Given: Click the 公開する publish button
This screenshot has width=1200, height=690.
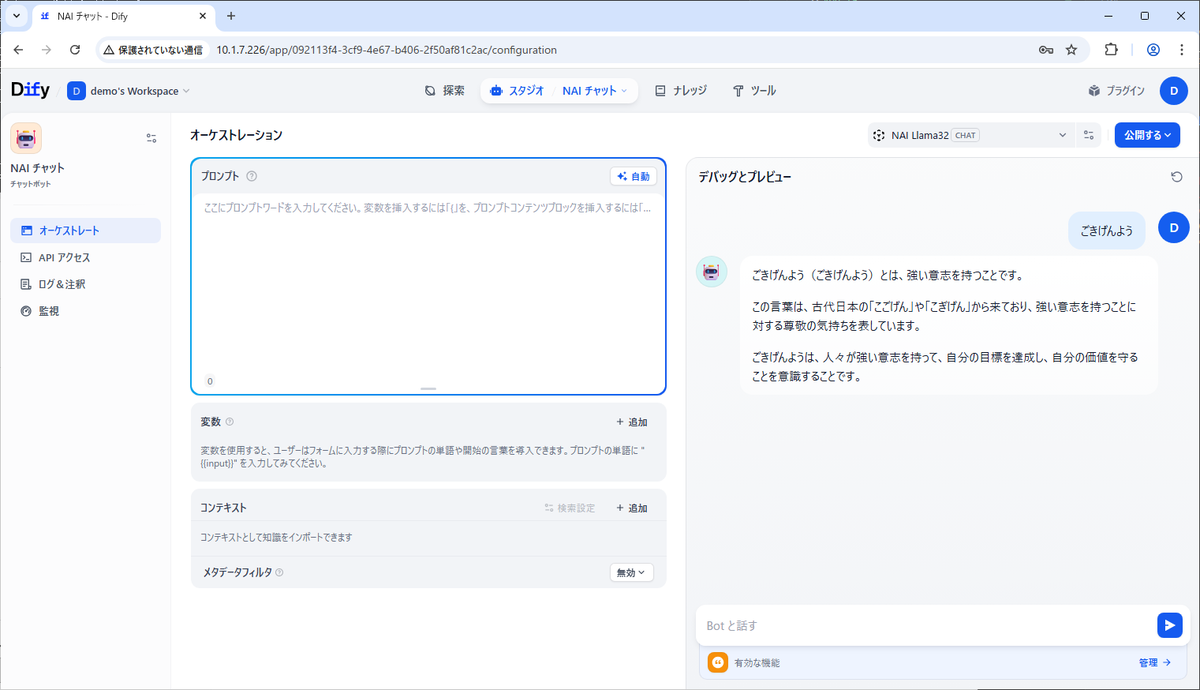Looking at the screenshot, I should [1147, 135].
